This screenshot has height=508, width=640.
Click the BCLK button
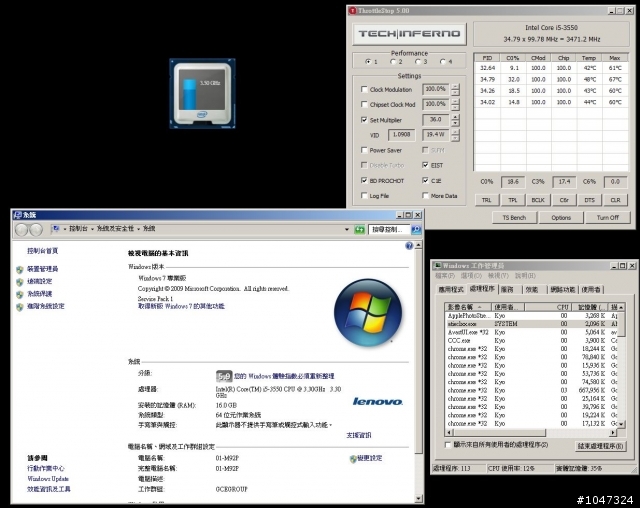pyautogui.click(x=538, y=200)
